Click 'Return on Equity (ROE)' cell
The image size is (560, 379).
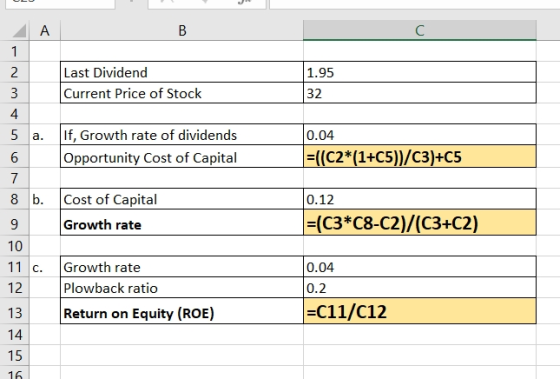tap(182, 312)
